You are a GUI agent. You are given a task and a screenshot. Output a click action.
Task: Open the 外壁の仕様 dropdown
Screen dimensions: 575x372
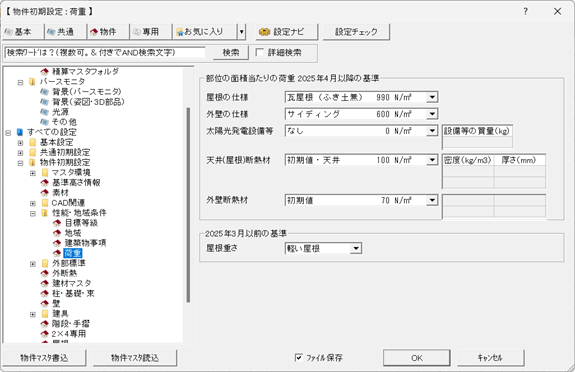click(432, 114)
